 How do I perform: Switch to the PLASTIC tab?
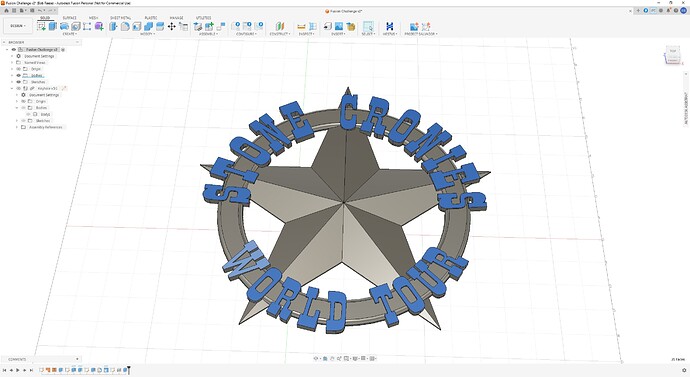point(151,18)
